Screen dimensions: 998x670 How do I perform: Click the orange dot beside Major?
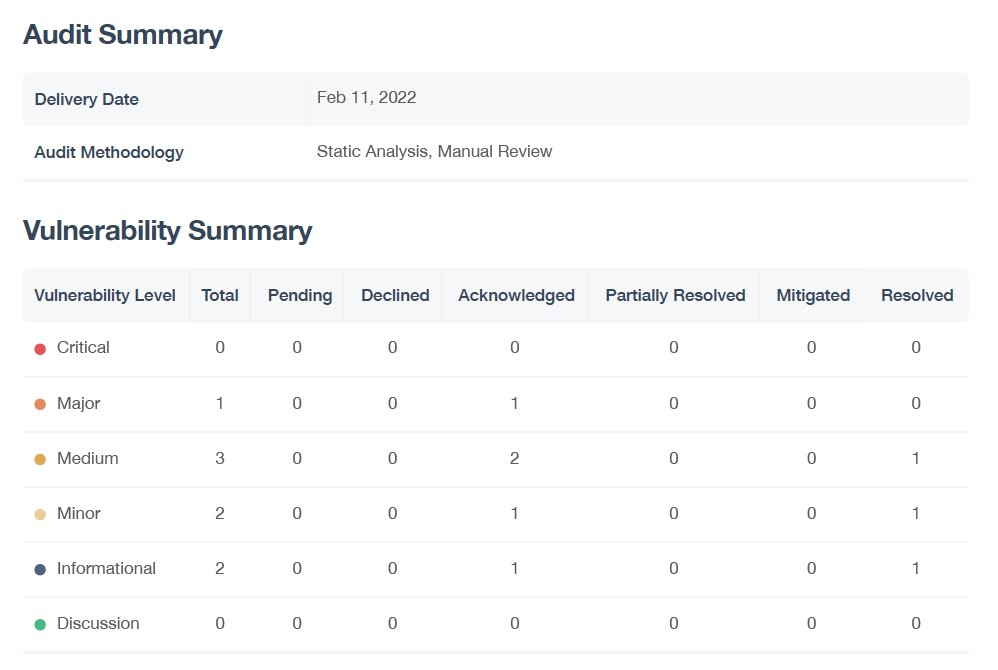point(40,404)
